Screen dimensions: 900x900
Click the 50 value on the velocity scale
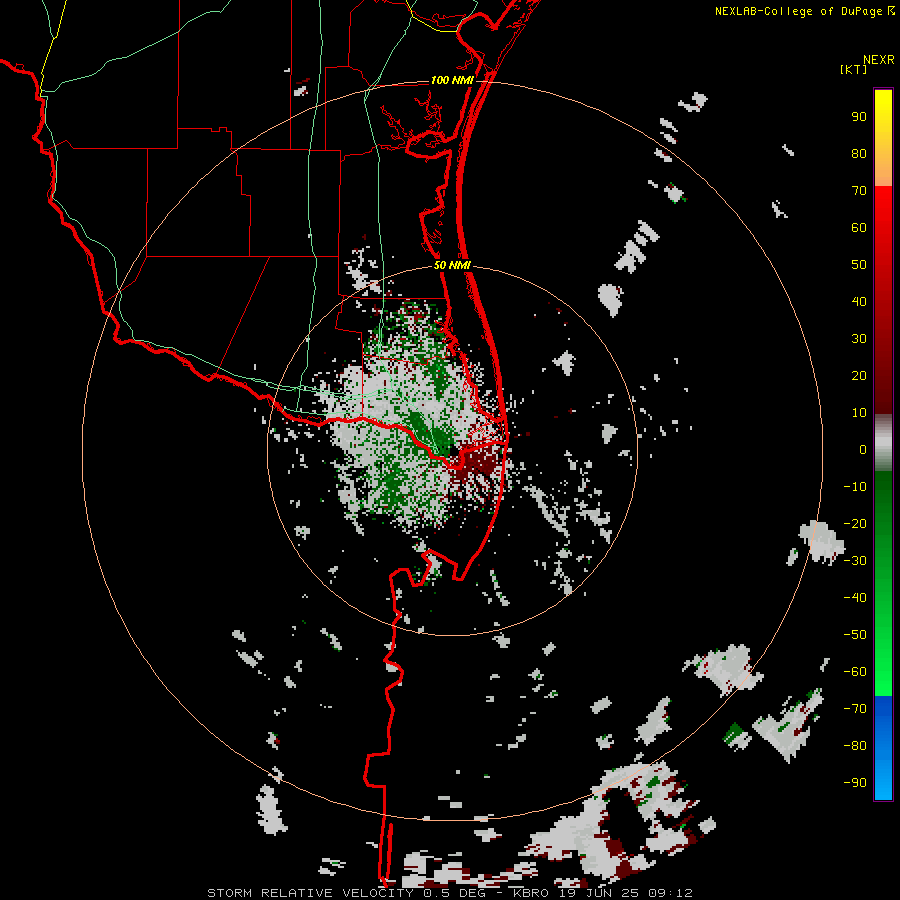pos(859,265)
